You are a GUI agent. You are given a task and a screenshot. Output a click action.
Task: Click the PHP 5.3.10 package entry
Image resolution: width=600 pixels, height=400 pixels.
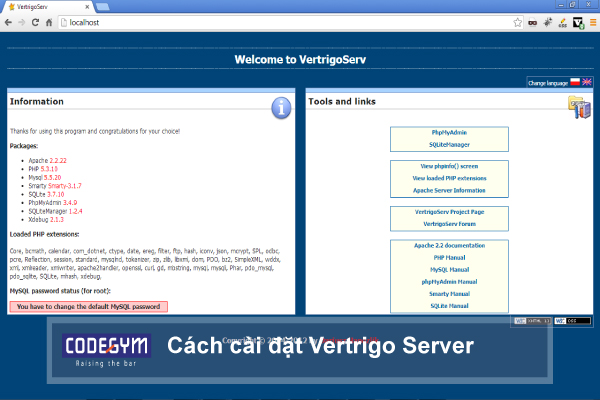[x=43, y=169]
